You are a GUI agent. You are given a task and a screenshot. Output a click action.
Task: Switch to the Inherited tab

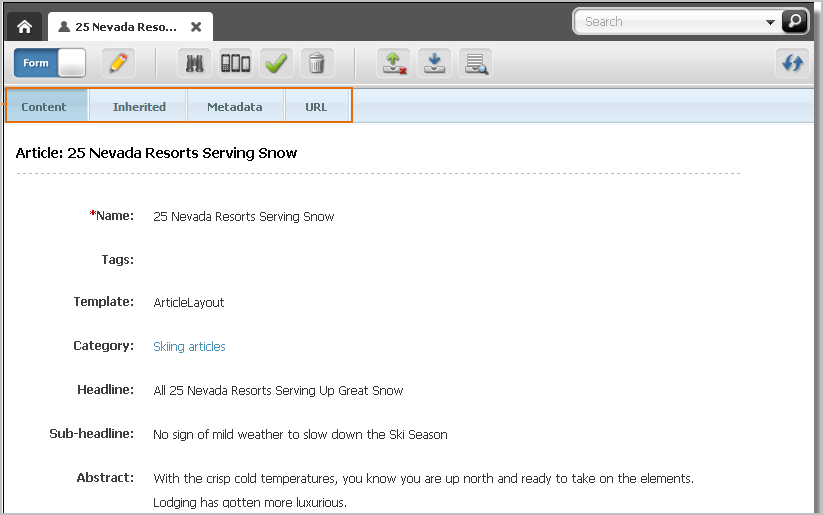139,107
